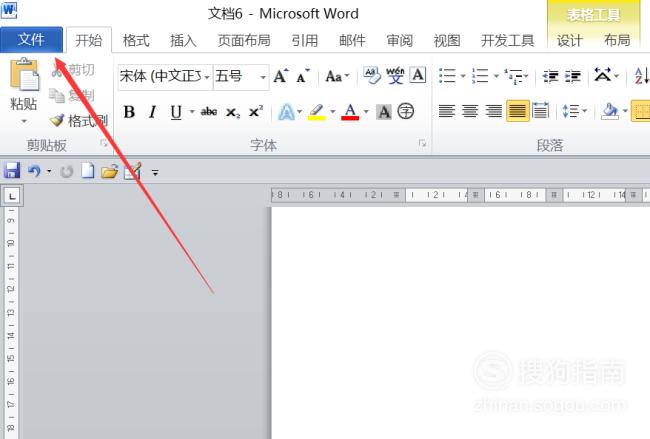Center align text
The height and width of the screenshot is (439, 650).
tap(470, 111)
